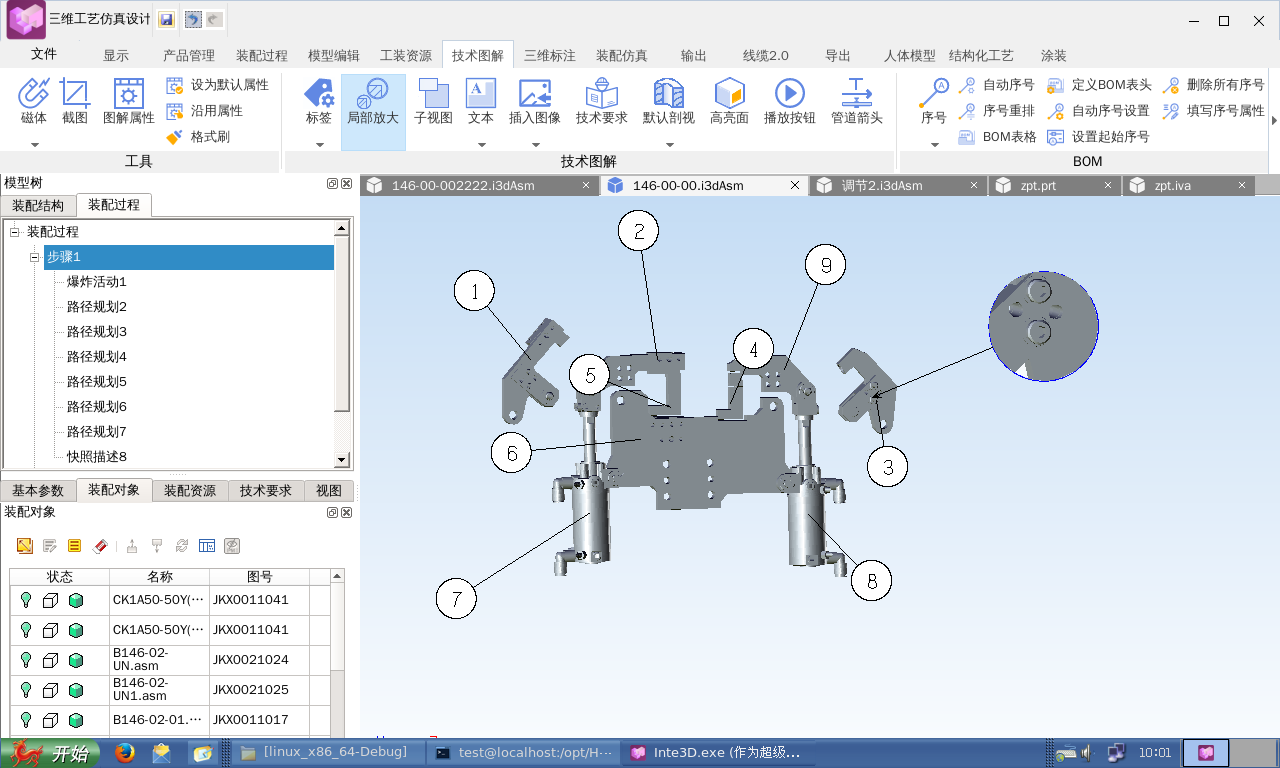
Task: Click the 默认剖视 section view icon
Action: coord(668,103)
